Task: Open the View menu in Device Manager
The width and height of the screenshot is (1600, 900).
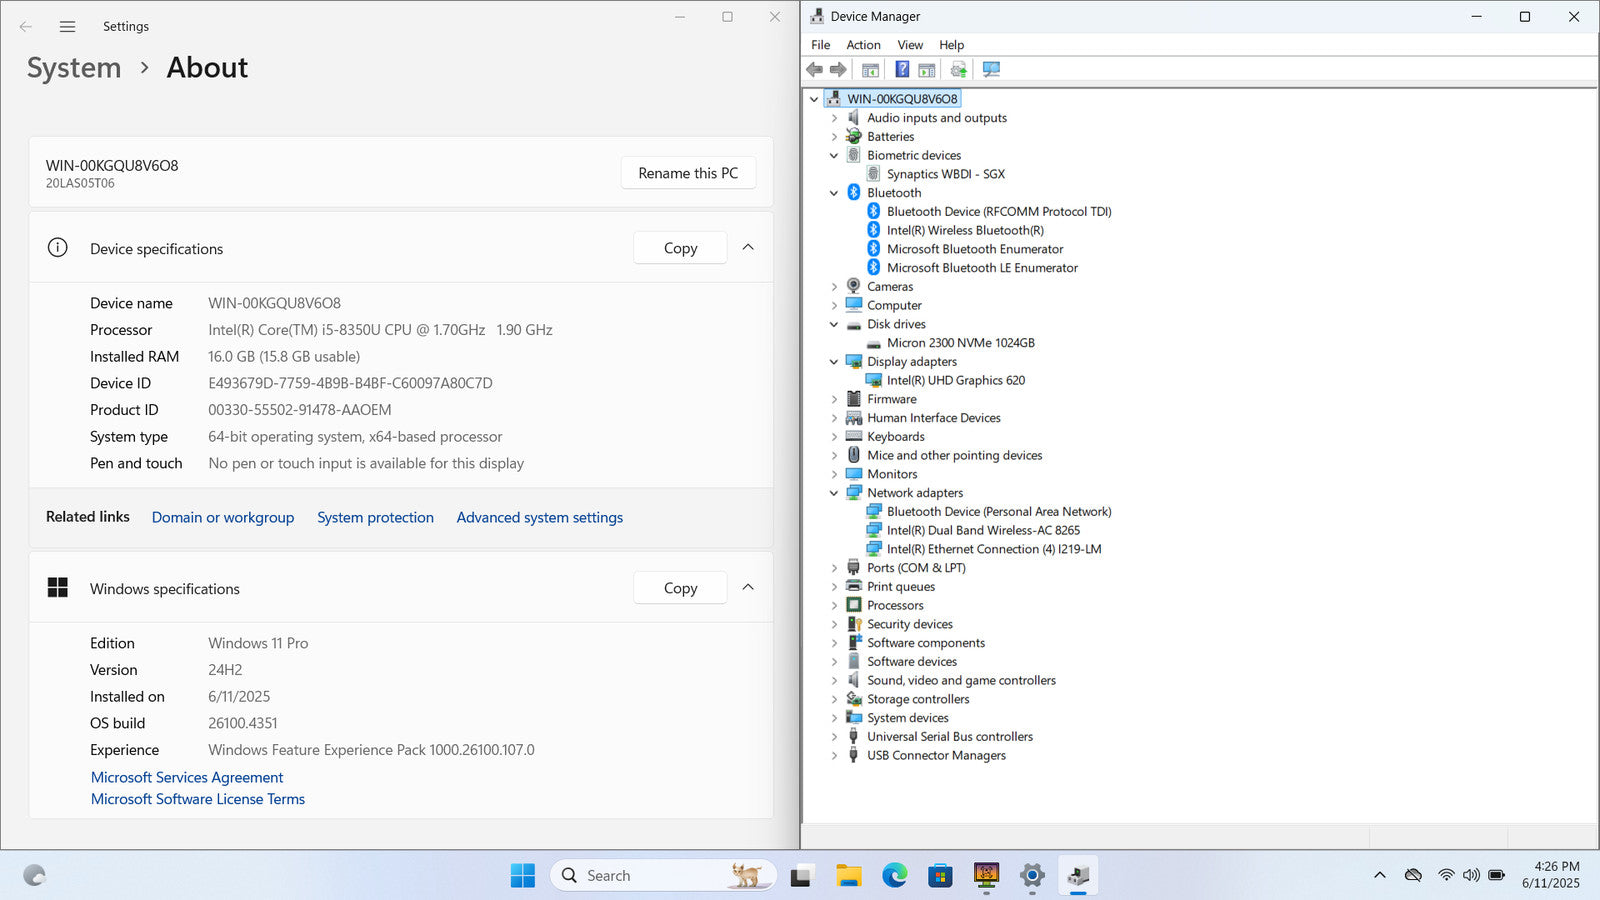Action: click(x=910, y=45)
